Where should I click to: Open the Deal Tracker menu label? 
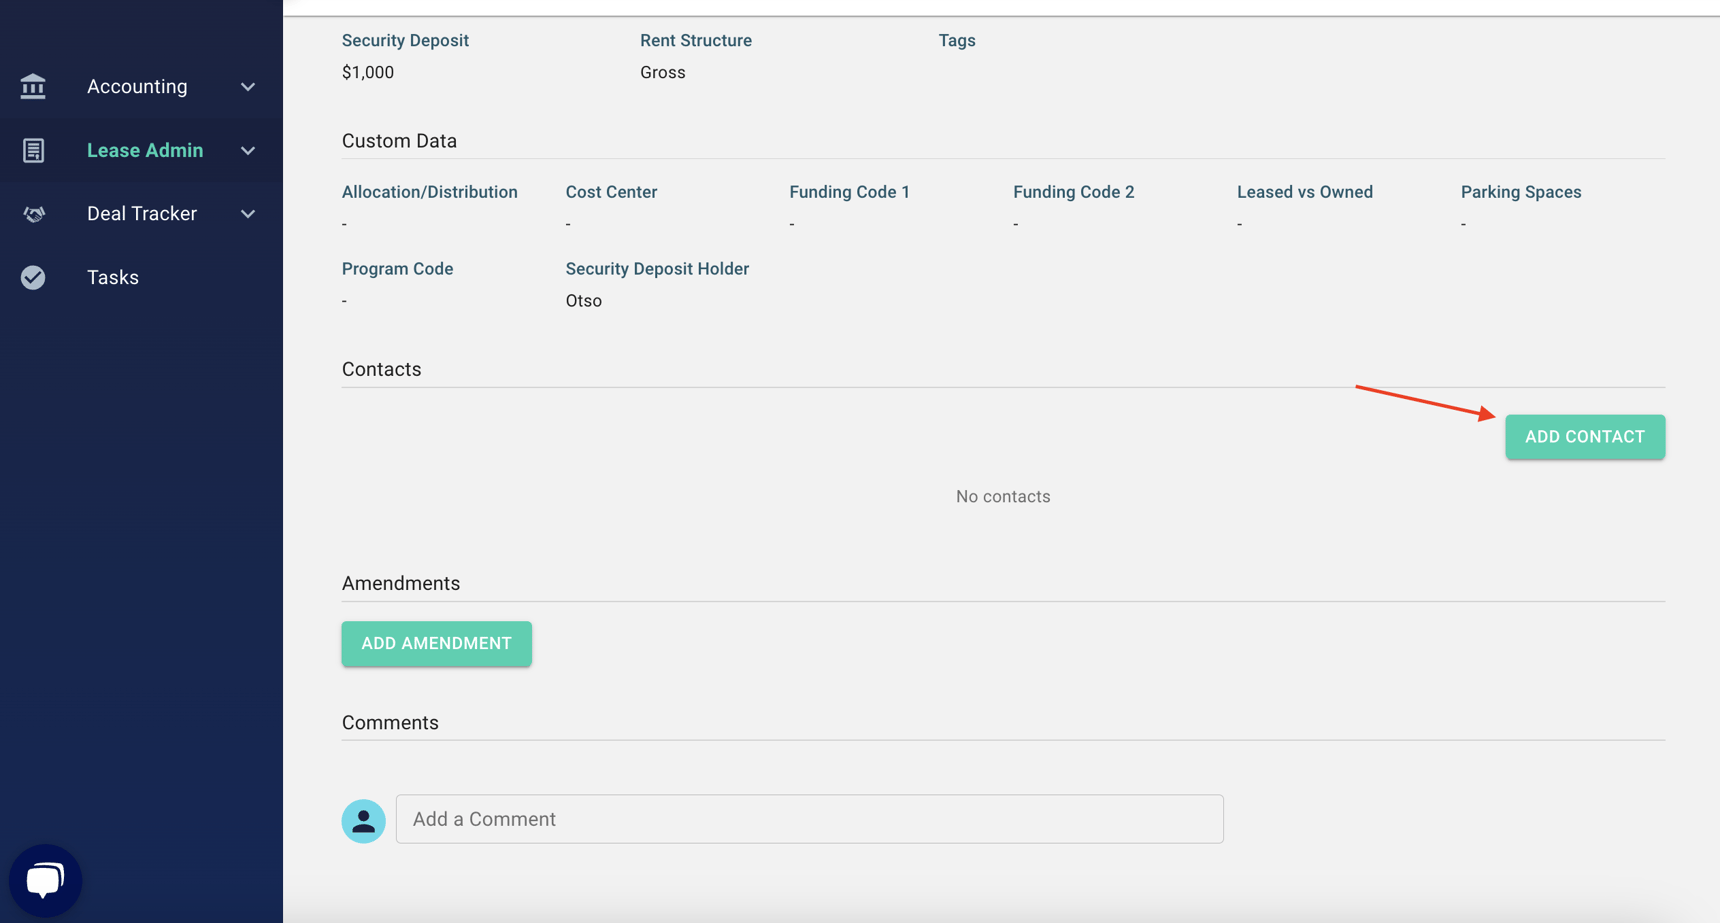coord(142,214)
